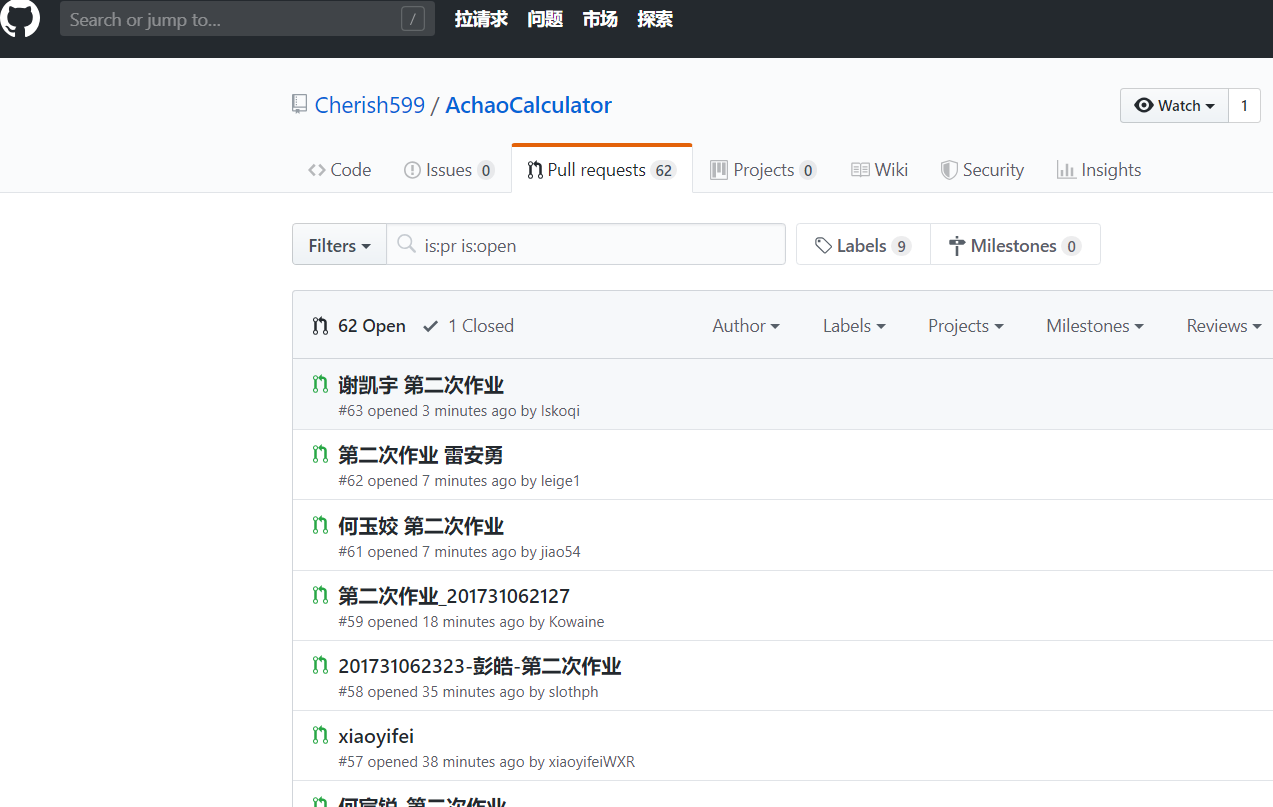Click the open pull request icon beside 62 Open
This screenshot has width=1273, height=807.
(x=320, y=326)
